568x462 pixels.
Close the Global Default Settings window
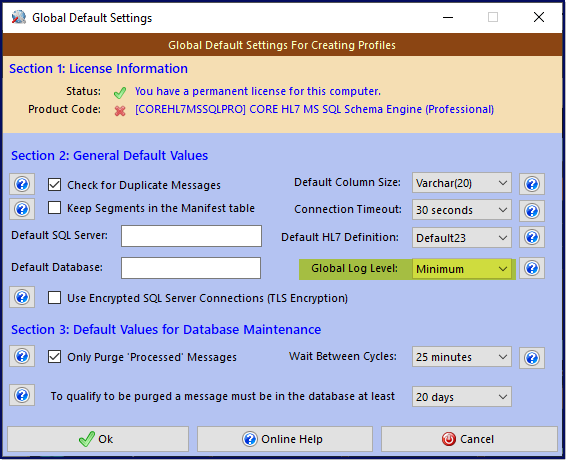click(539, 17)
